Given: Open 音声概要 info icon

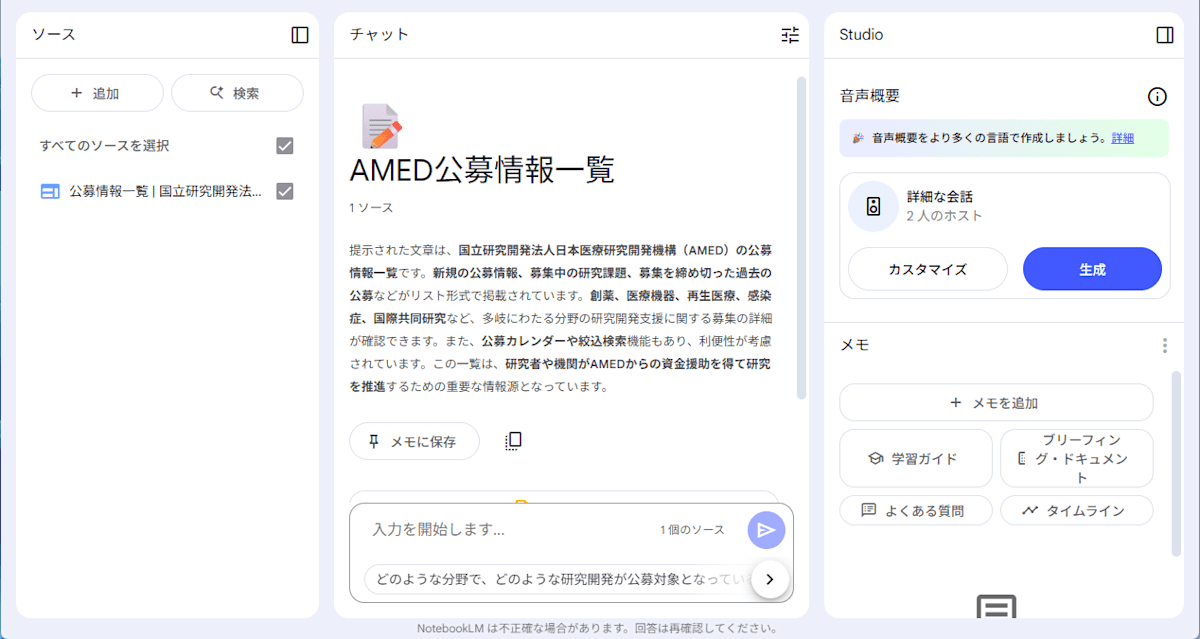Looking at the screenshot, I should coord(1157,97).
